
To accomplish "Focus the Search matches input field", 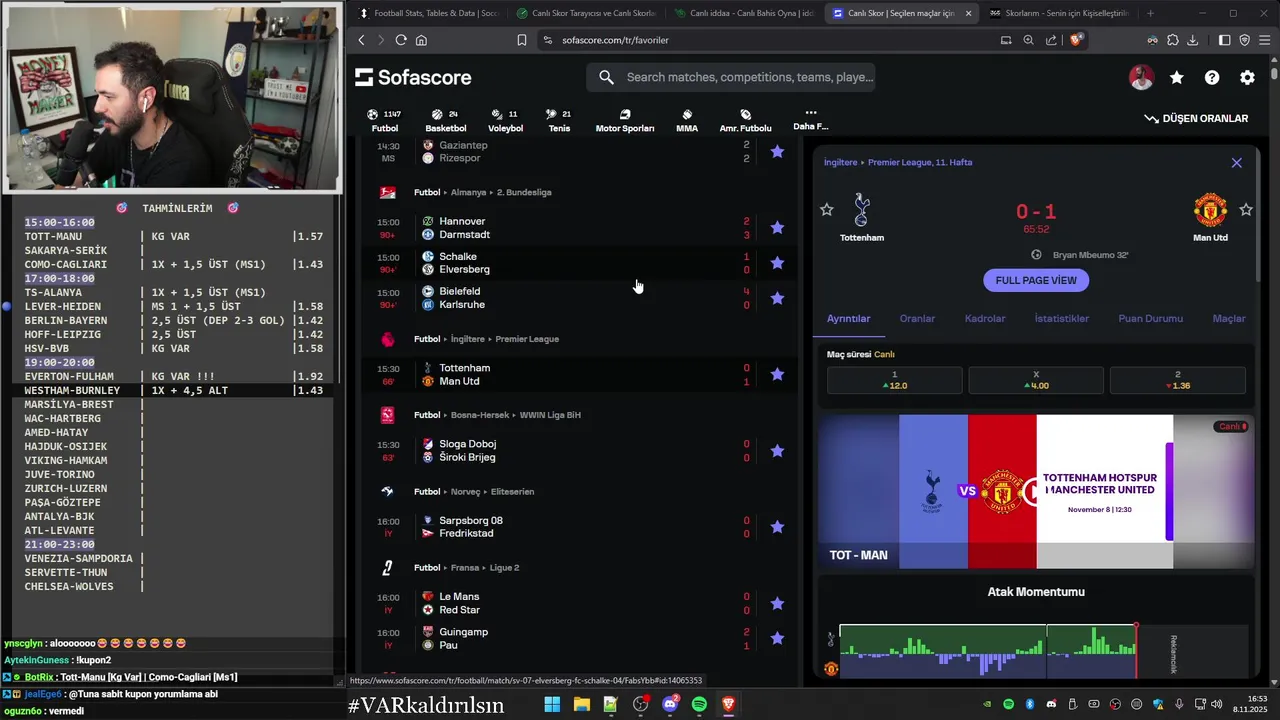I will [731, 77].
